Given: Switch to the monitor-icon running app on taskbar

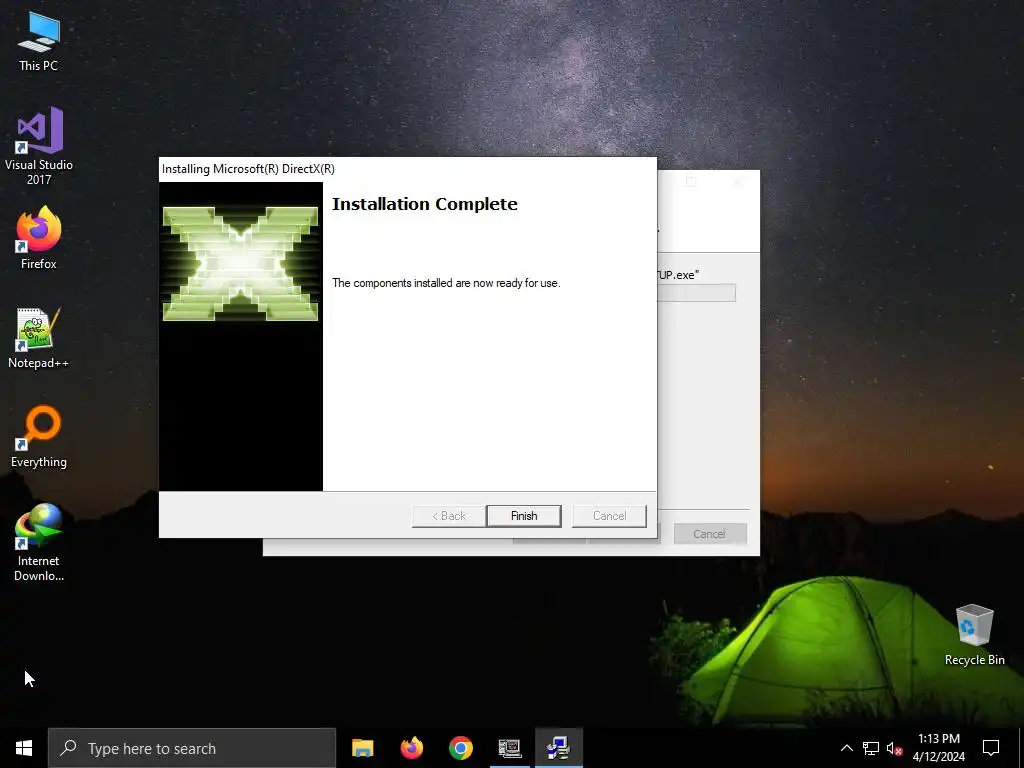Looking at the screenshot, I should pos(509,748).
